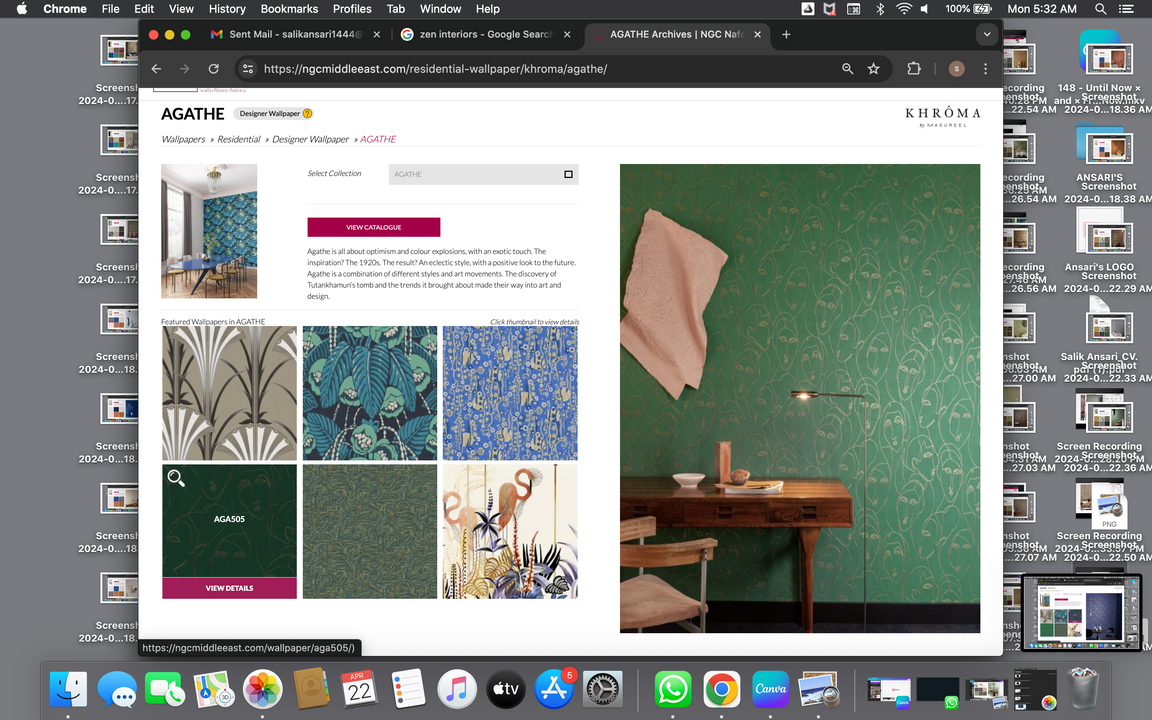1152x720 pixels.
Task: Open System Settings from the Dock
Action: [602, 689]
